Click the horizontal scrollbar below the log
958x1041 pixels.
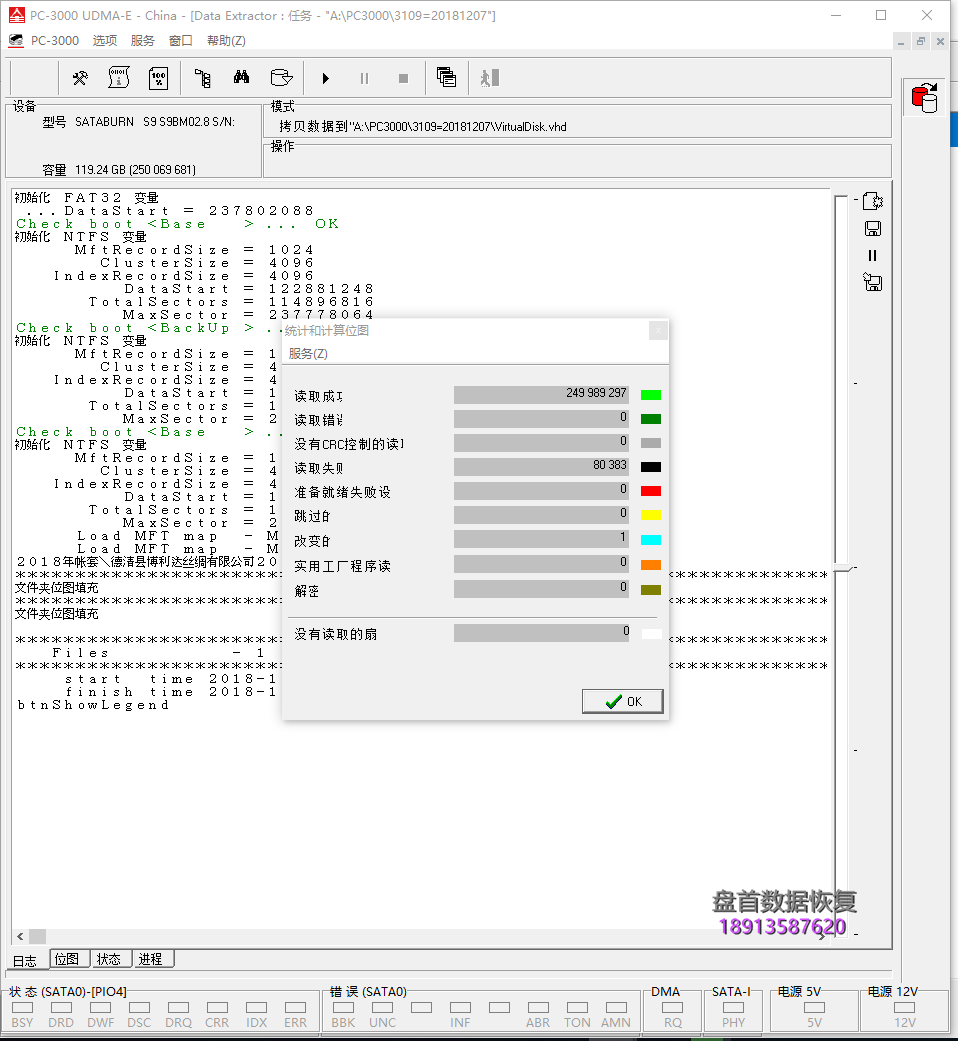[x=37, y=936]
